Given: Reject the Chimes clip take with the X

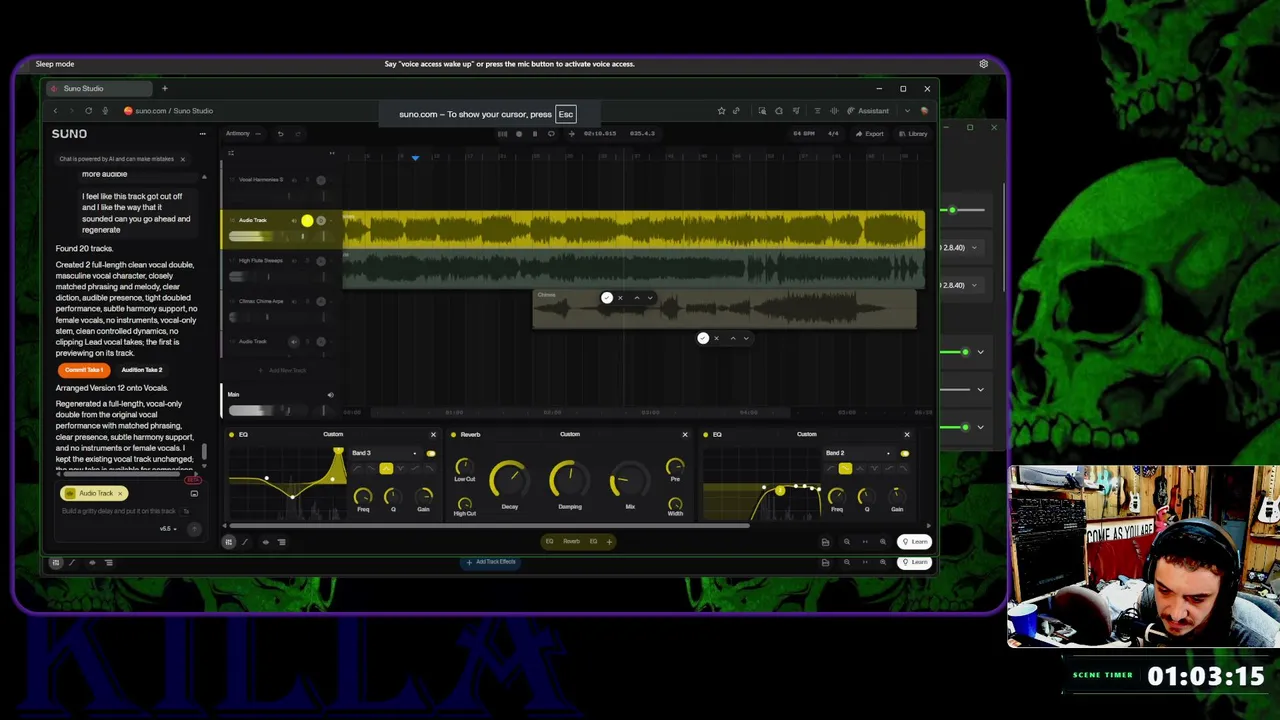Looking at the screenshot, I should click(620, 298).
